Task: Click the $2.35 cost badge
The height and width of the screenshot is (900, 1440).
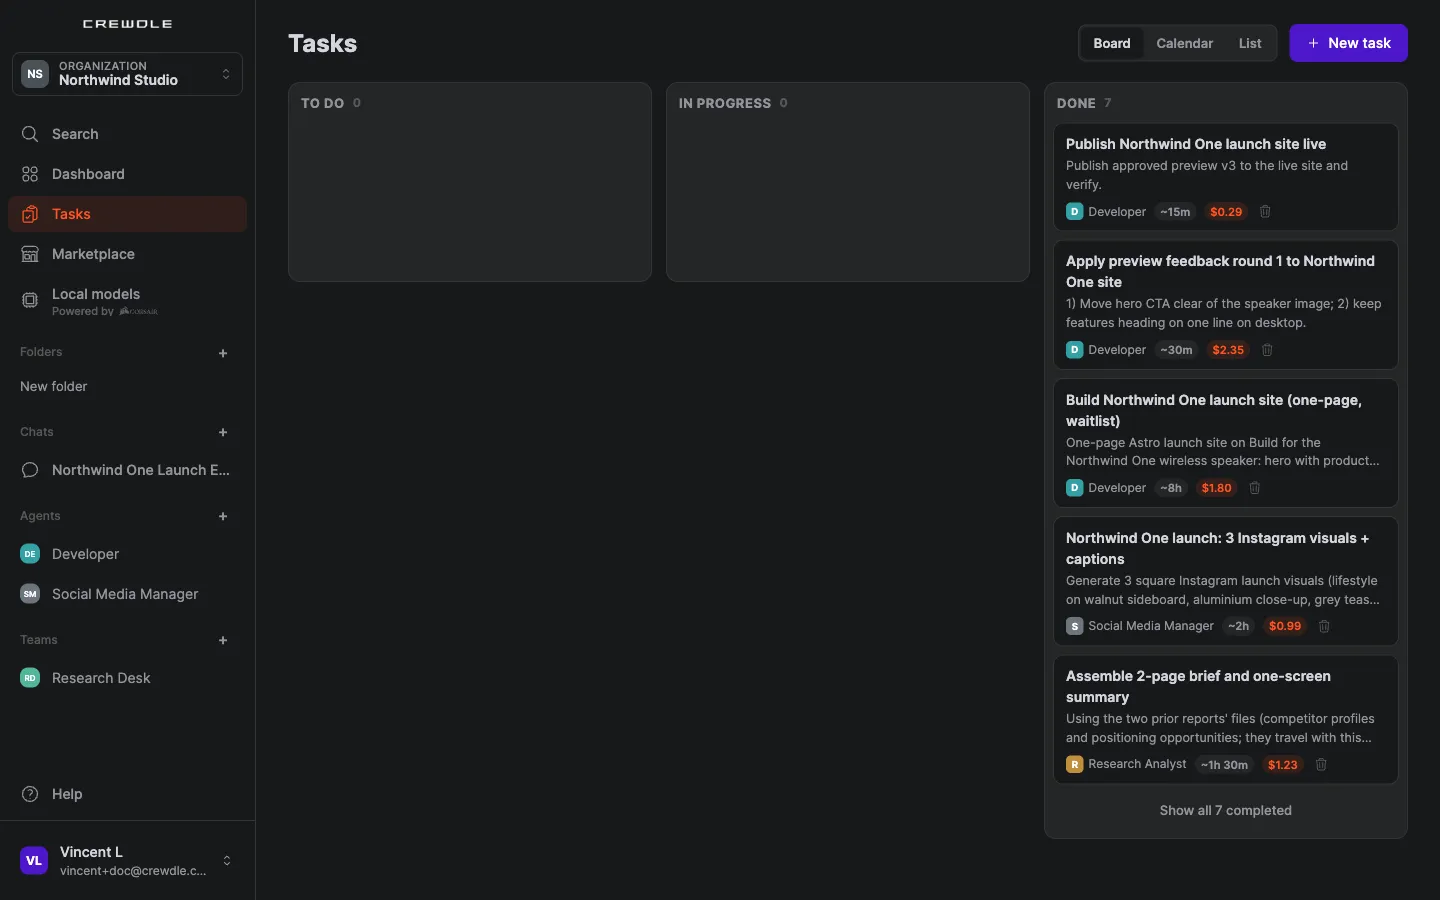Action: [x=1228, y=350]
